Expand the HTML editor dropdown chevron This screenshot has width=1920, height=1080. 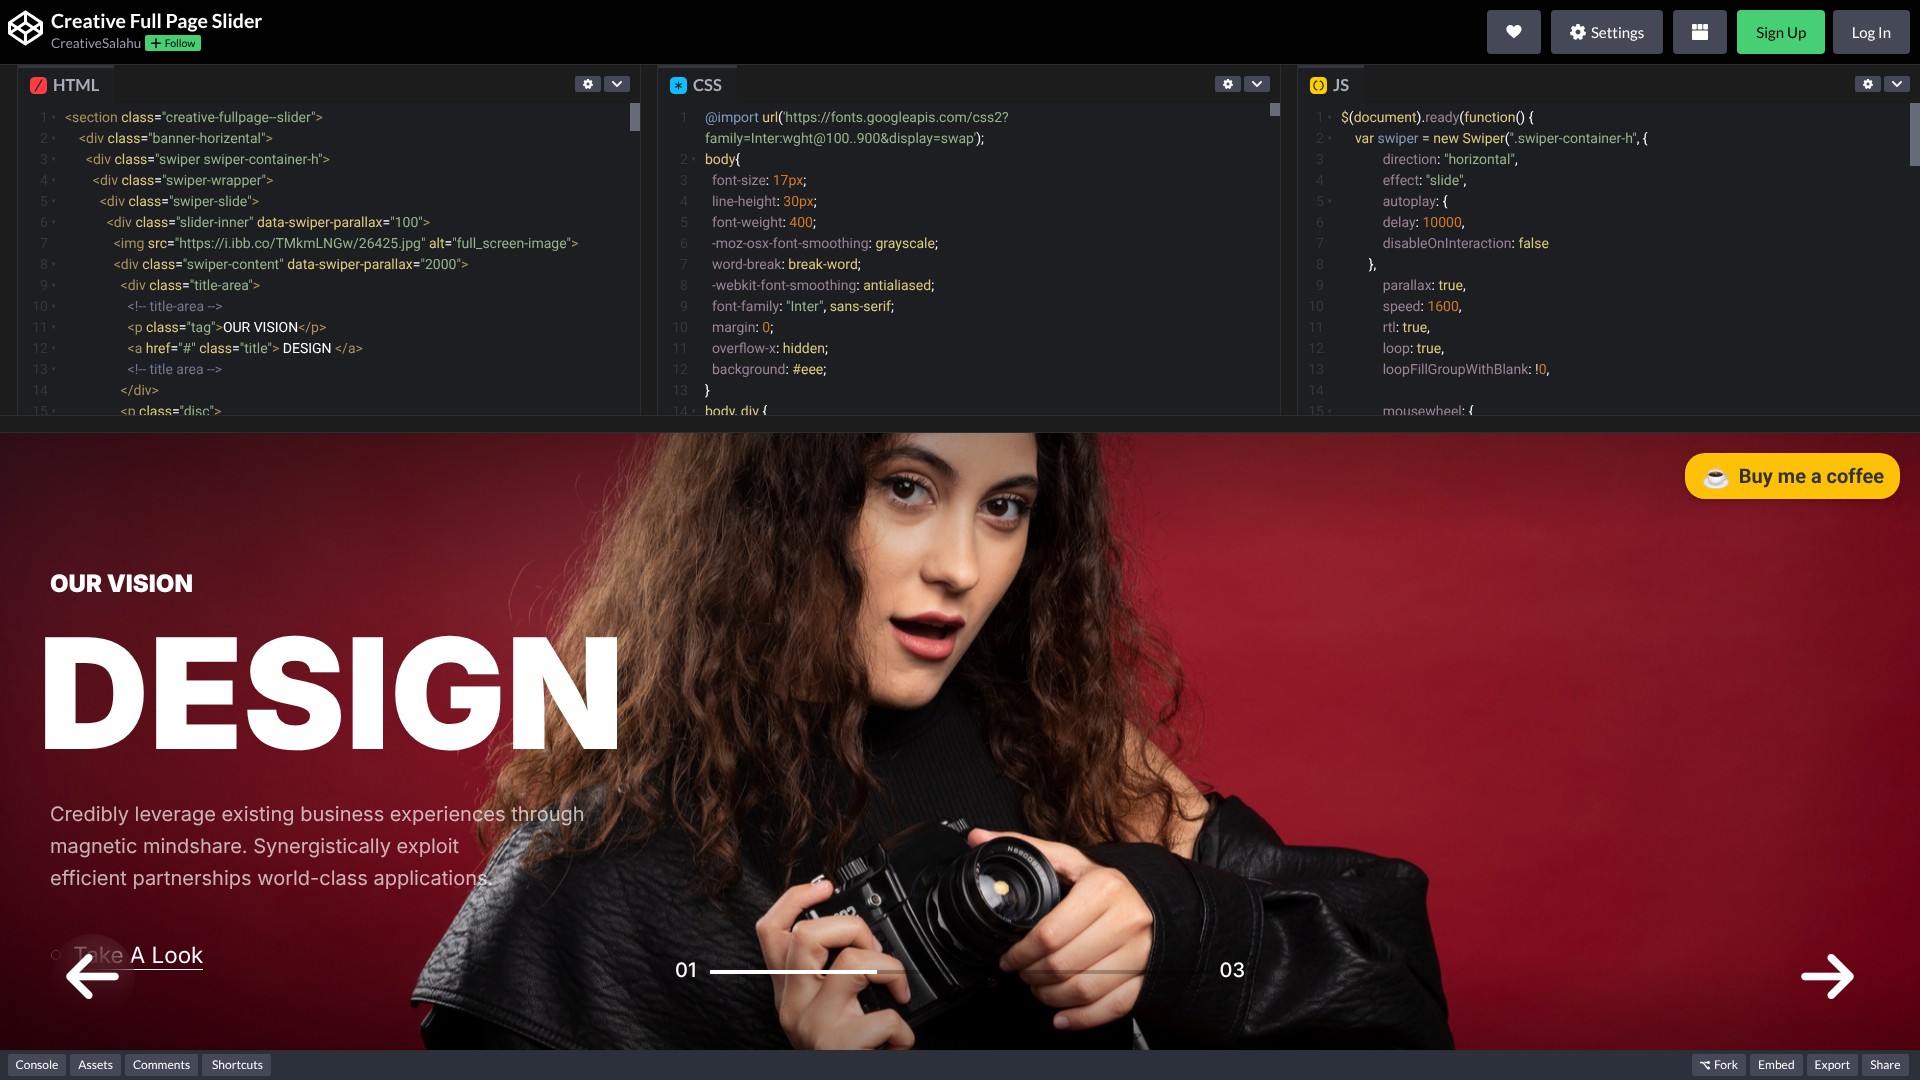[x=617, y=85]
